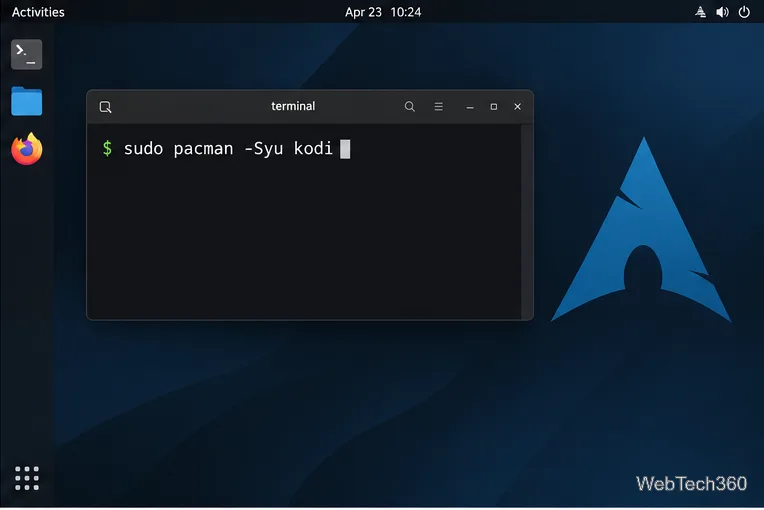
Task: Launch Firefox from the dock
Action: [27, 149]
